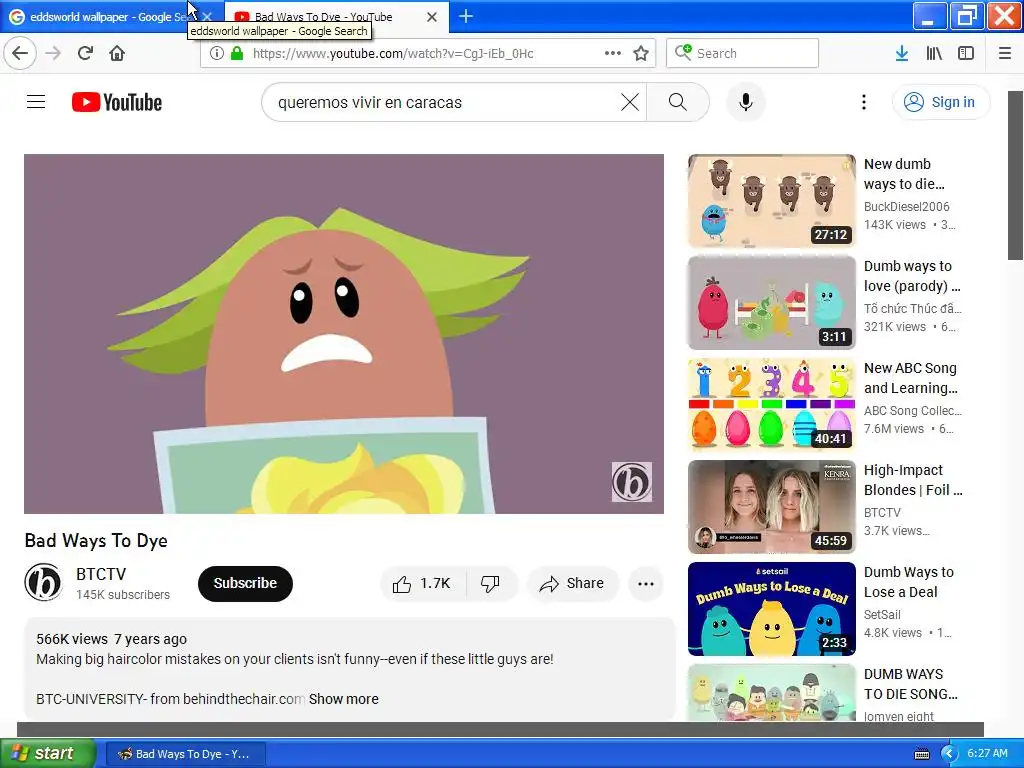The image size is (1024, 768).
Task: Click the Firefox Search box
Action: 742,53
